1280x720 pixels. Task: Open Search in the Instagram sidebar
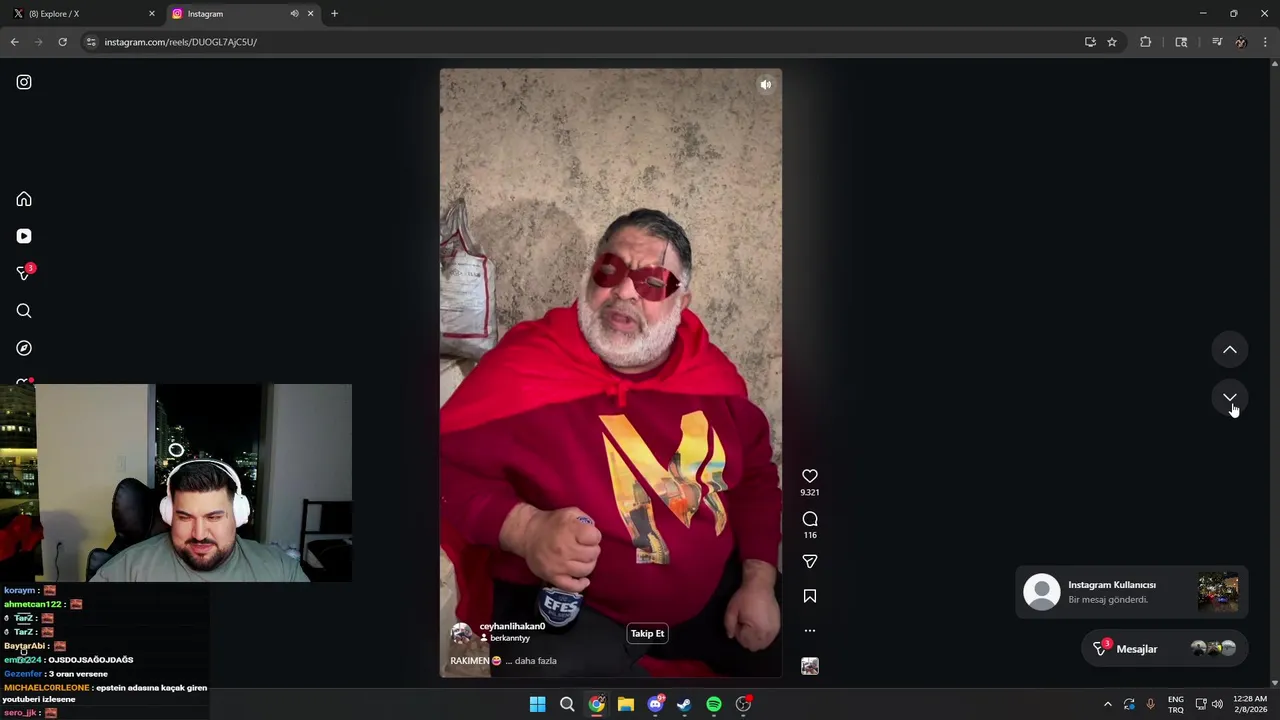(x=24, y=311)
